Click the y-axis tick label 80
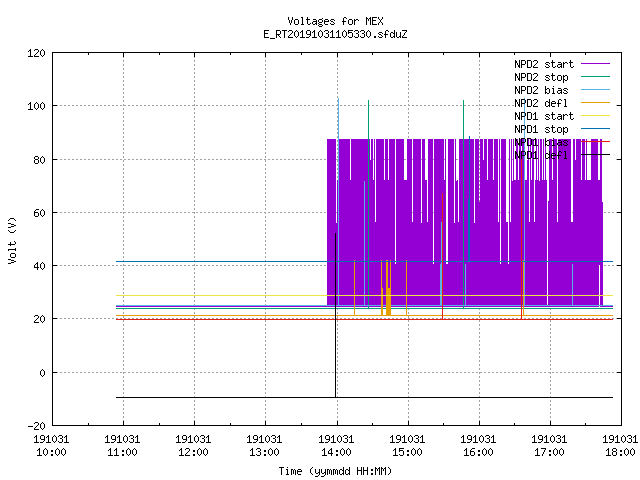 pos(39,160)
